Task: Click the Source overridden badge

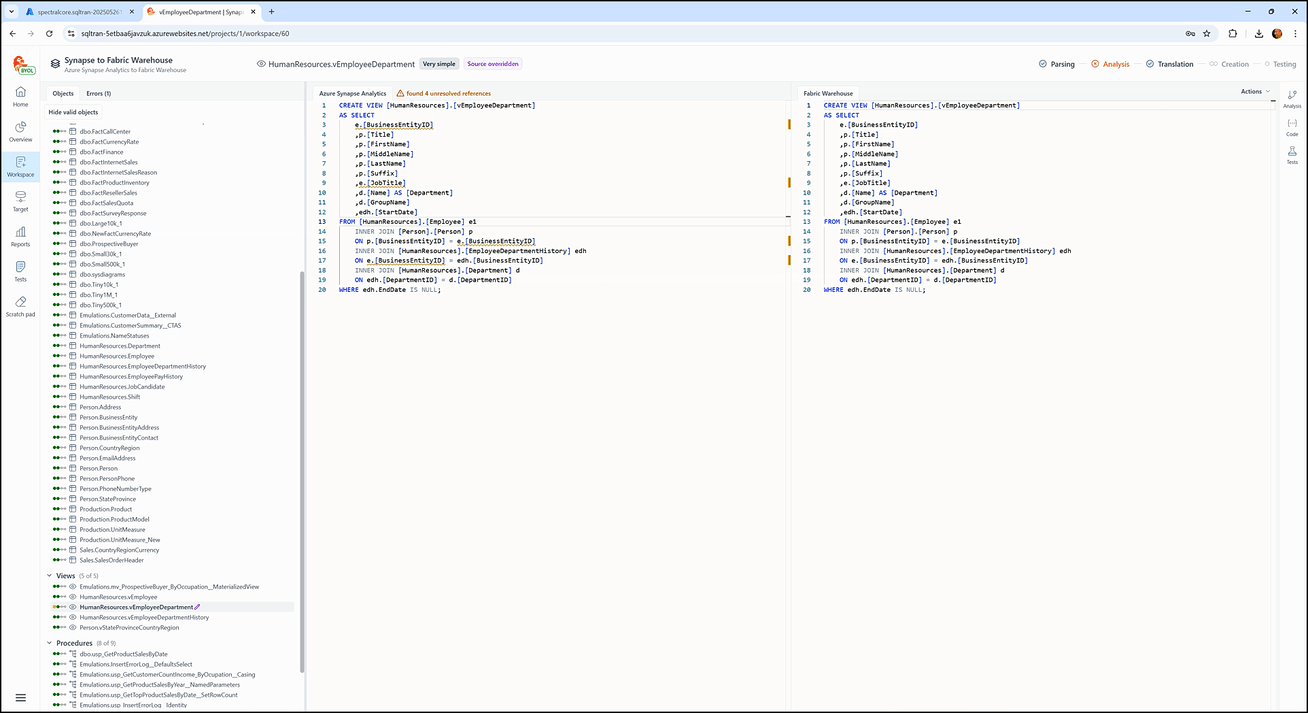Action: pyautogui.click(x=493, y=64)
